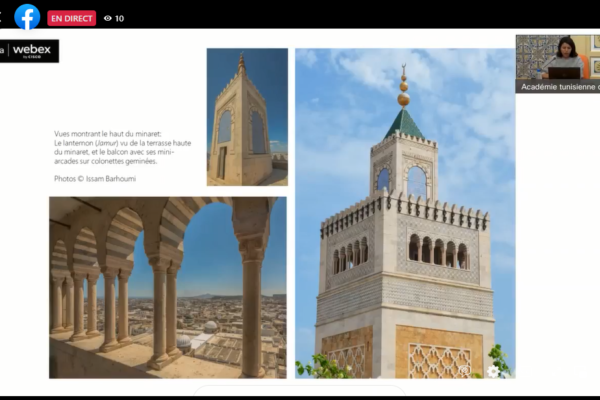
Task: Open the large minaret tower photo
Action: [x=405, y=213]
